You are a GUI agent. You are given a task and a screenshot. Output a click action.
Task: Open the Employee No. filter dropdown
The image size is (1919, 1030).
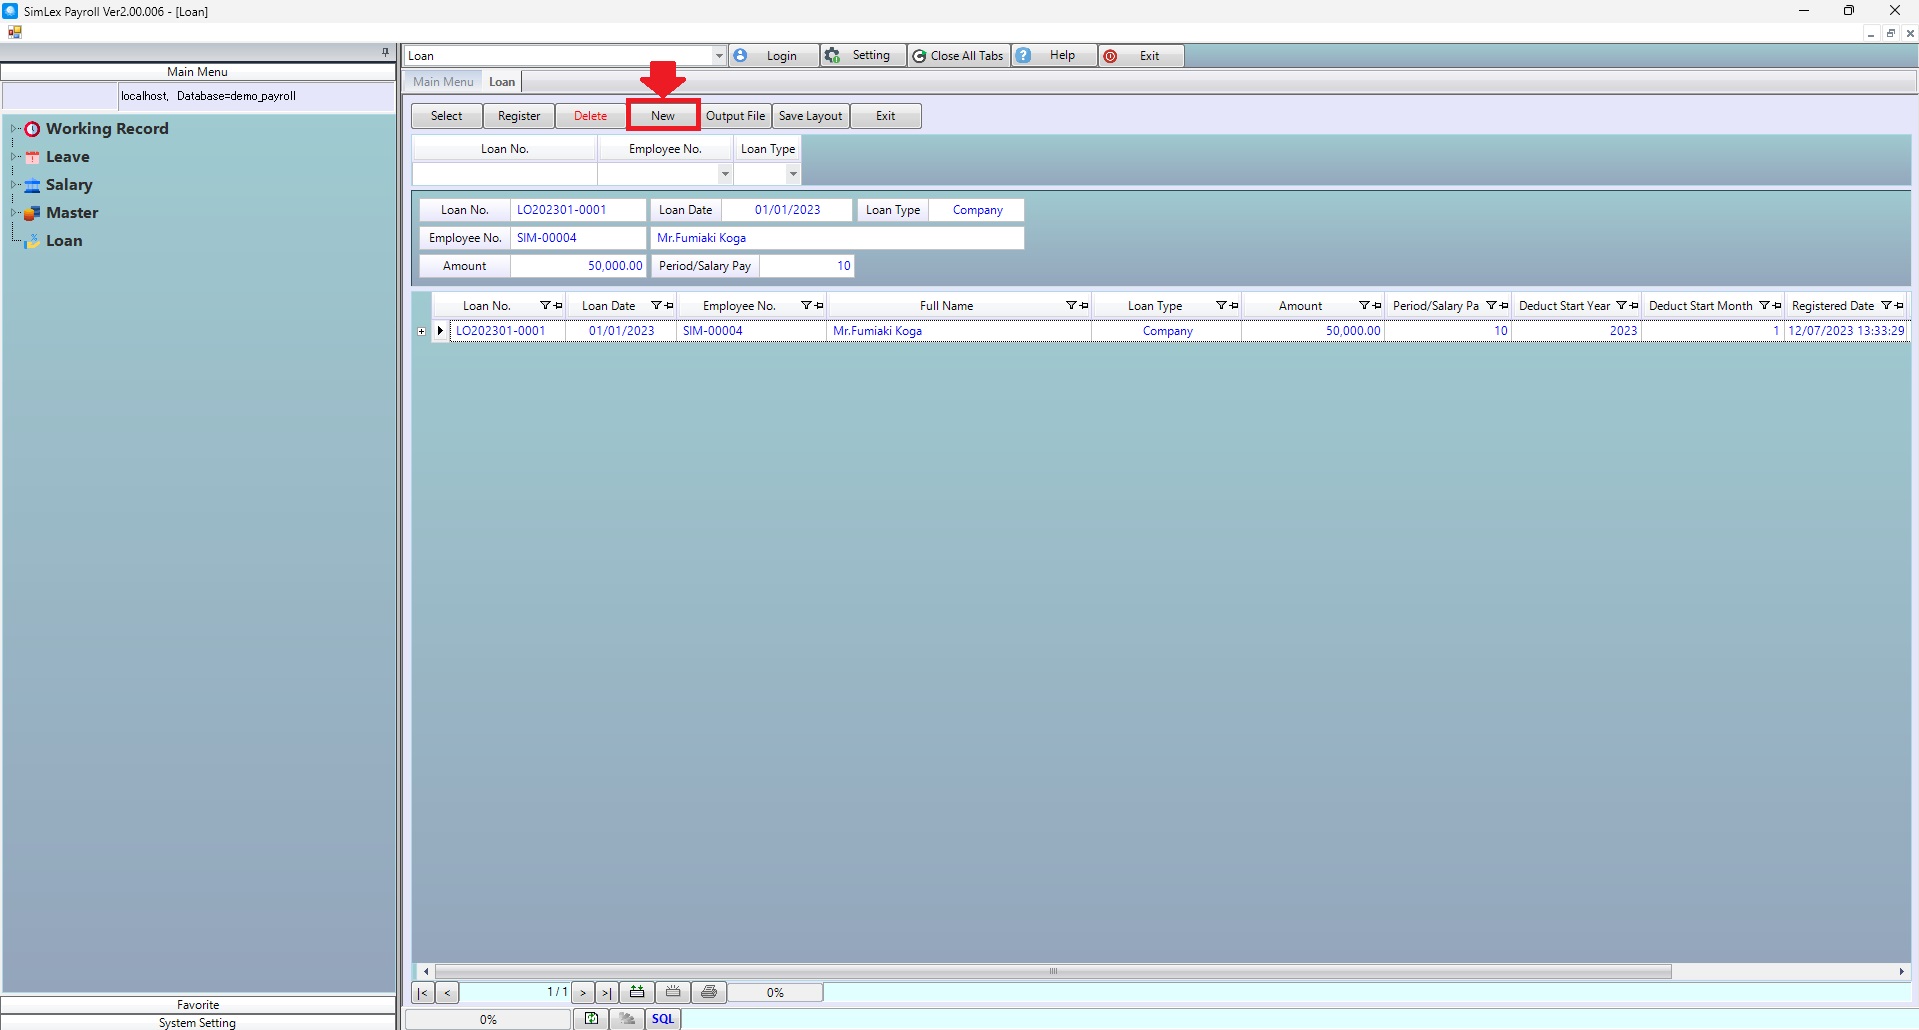click(725, 174)
